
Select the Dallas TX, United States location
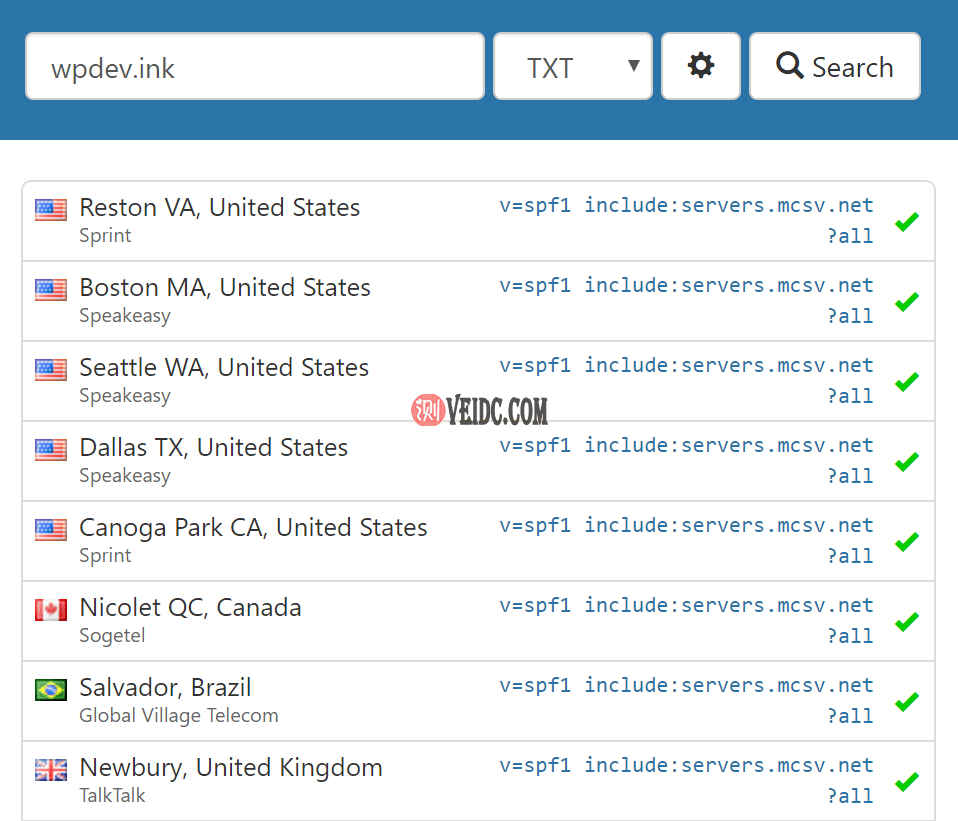(213, 448)
